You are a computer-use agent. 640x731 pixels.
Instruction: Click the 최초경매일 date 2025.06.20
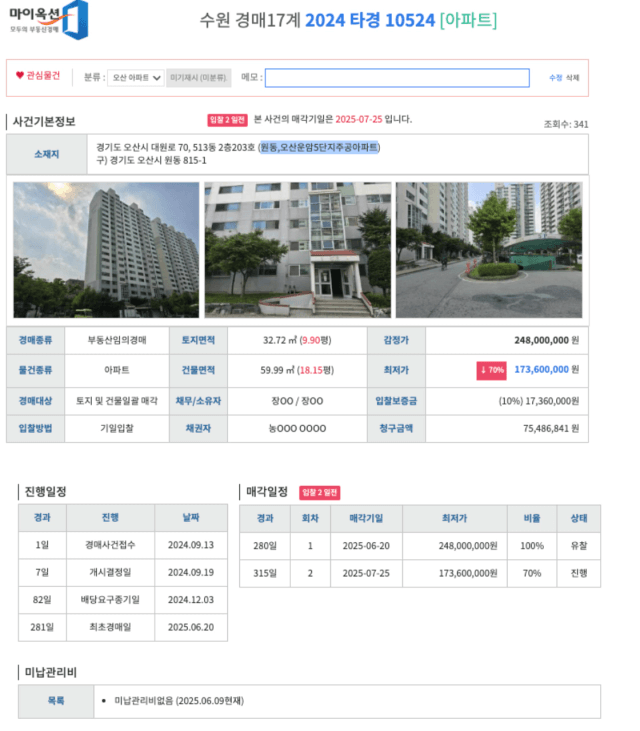tap(191, 628)
